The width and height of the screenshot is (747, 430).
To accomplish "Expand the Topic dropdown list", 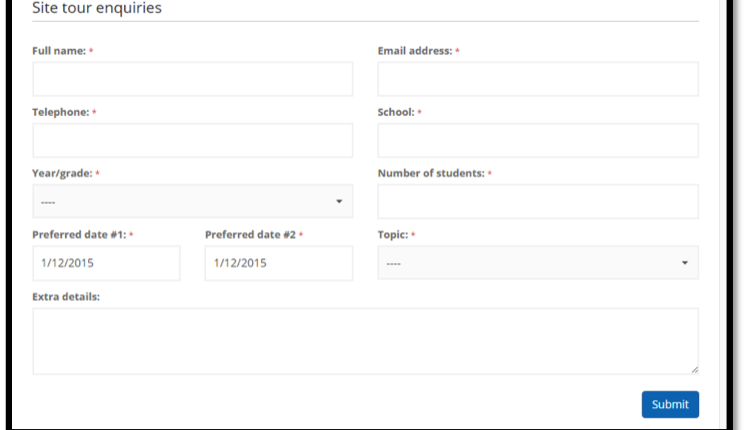I will pos(537,263).
